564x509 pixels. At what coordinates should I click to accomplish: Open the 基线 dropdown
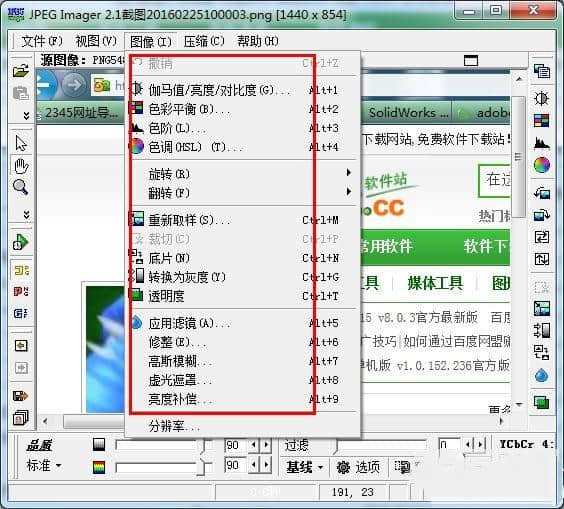pos(304,467)
